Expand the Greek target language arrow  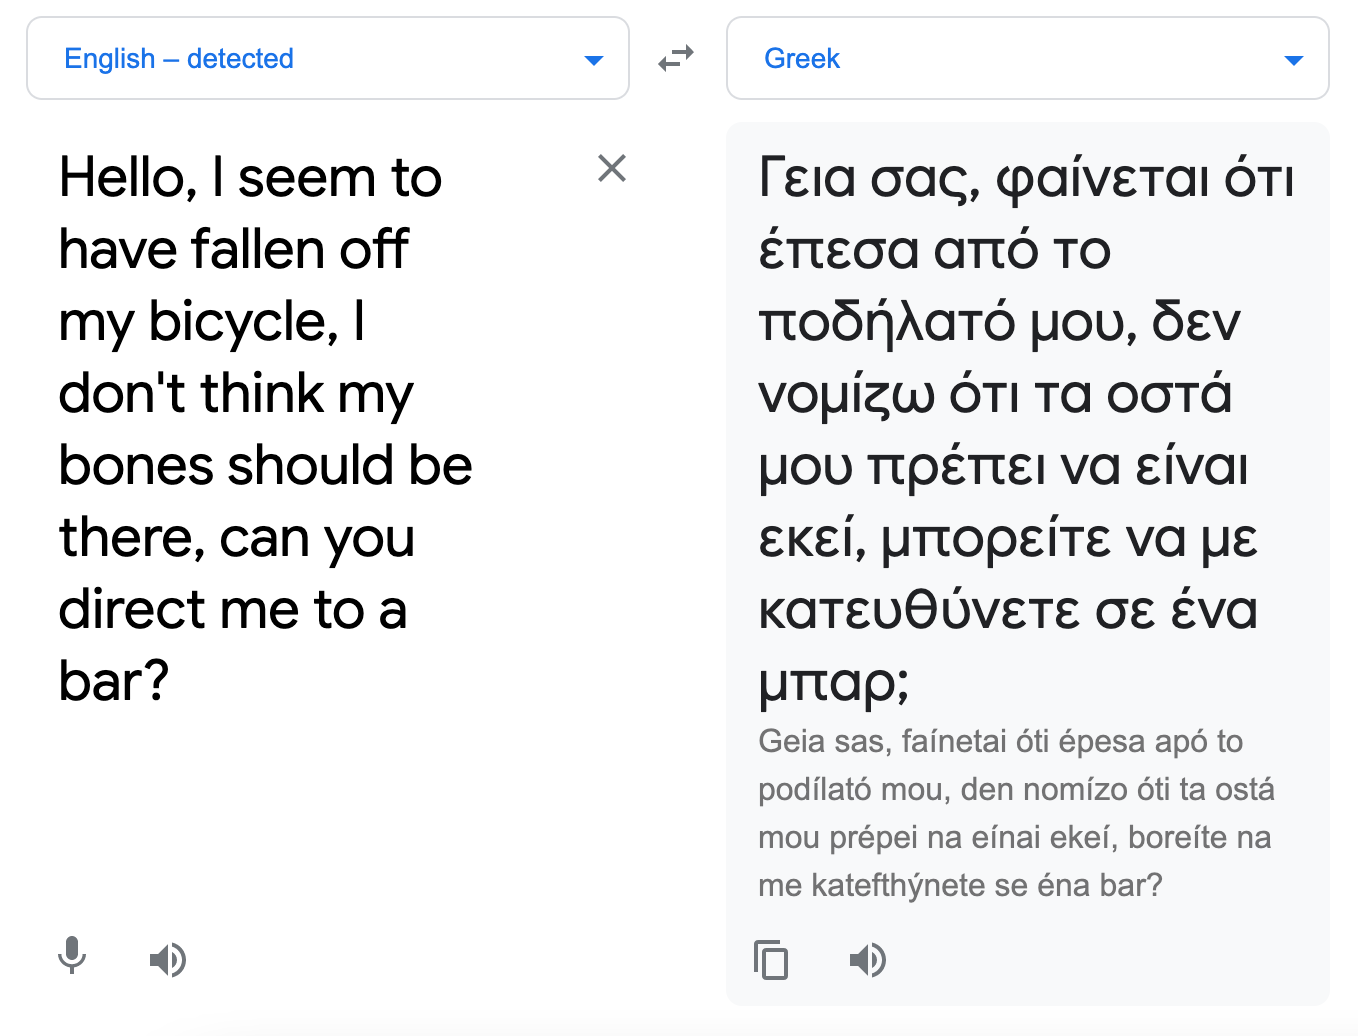[x=1293, y=60]
